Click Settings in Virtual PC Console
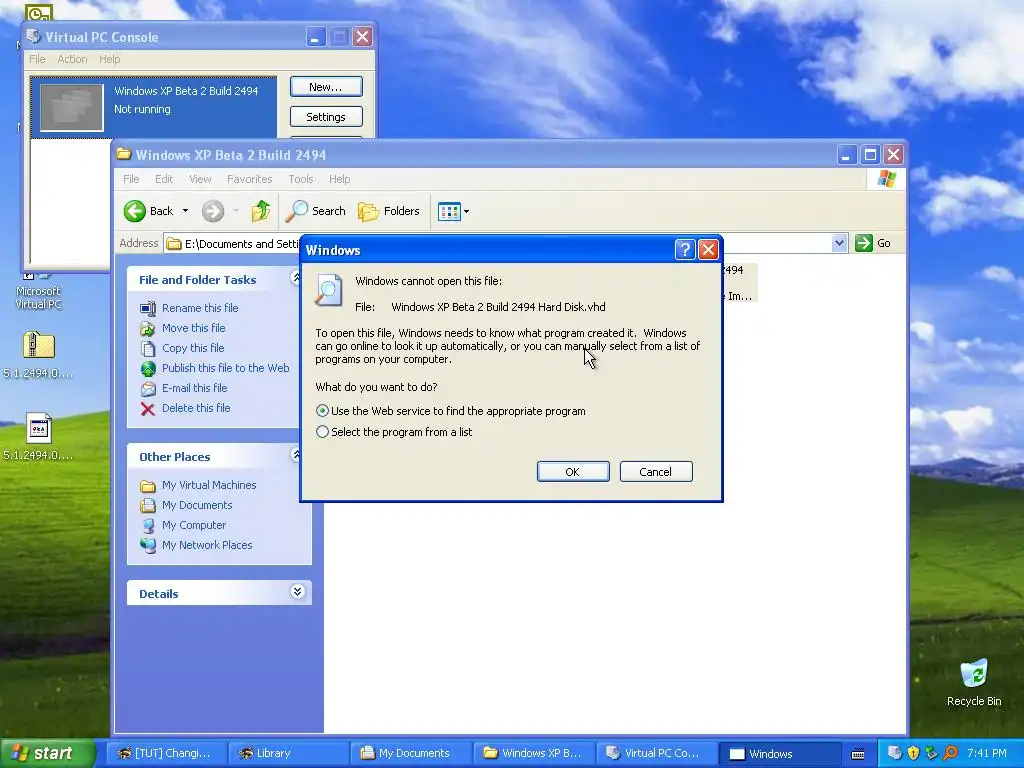This screenshot has width=1024, height=768. pyautogui.click(x=326, y=117)
